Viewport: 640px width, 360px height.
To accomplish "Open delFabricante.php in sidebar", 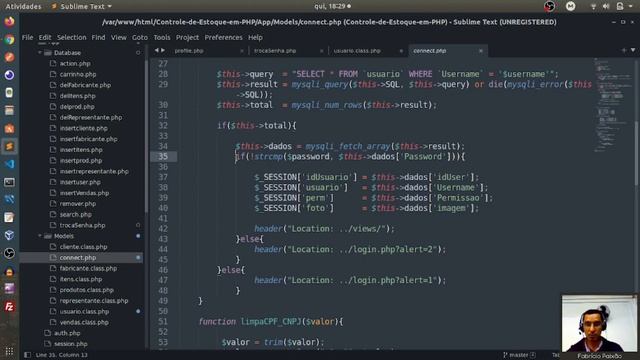I will click(85, 85).
